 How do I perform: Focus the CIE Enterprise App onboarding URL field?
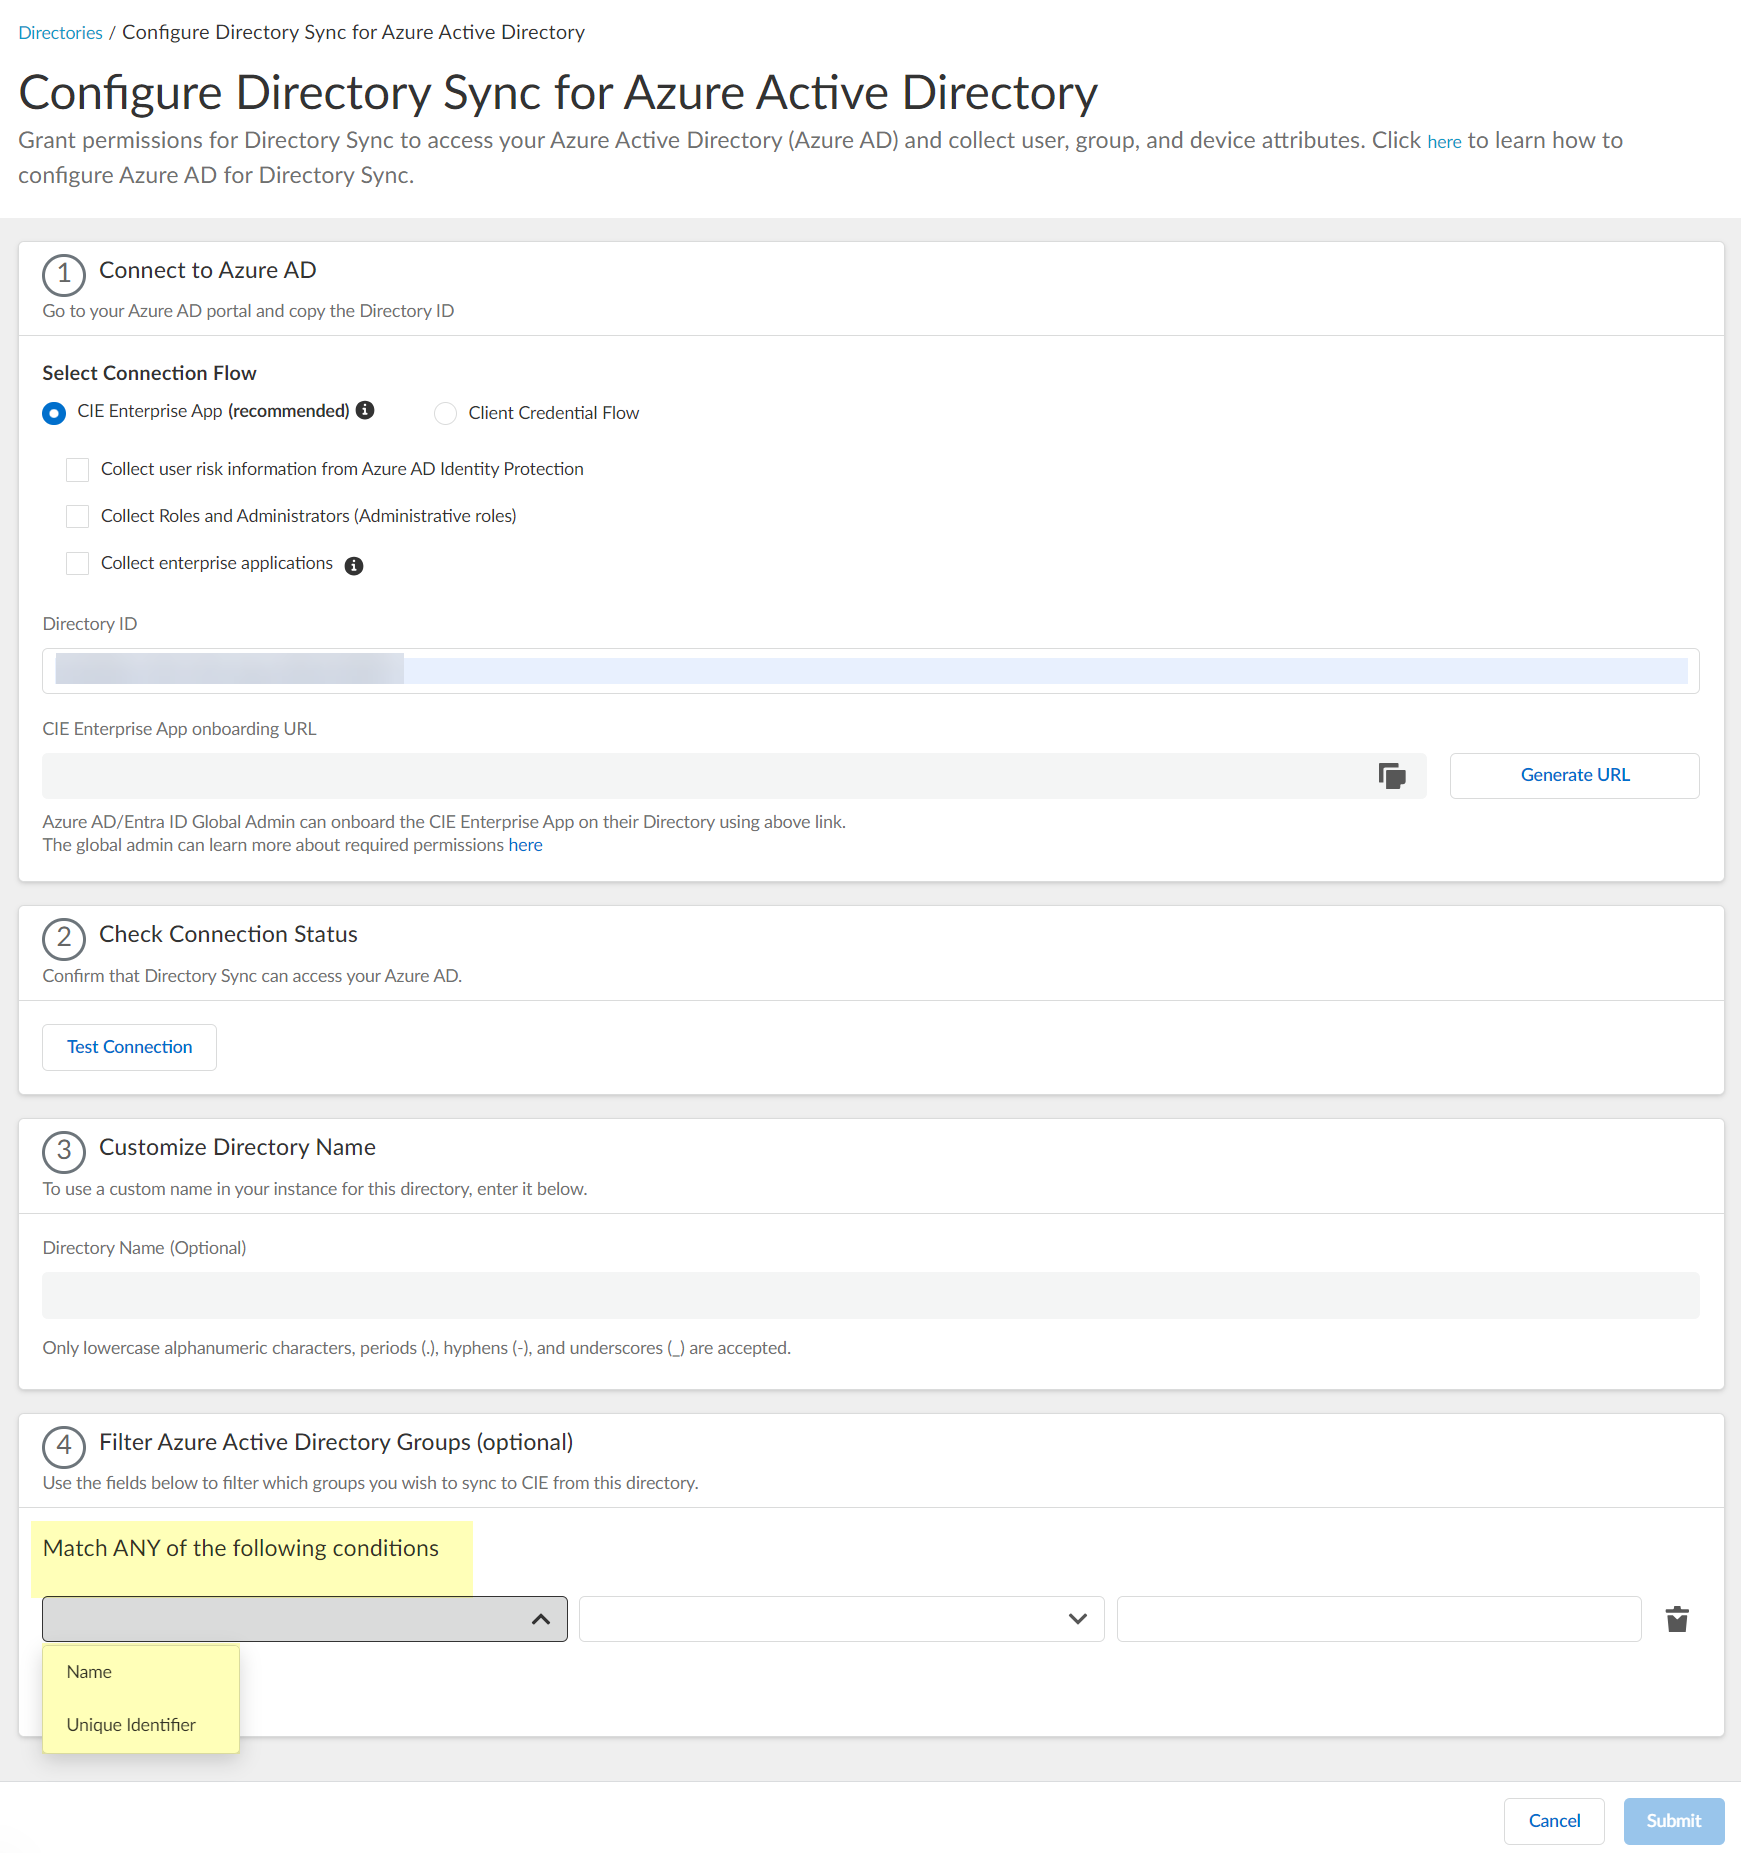[x=734, y=776]
